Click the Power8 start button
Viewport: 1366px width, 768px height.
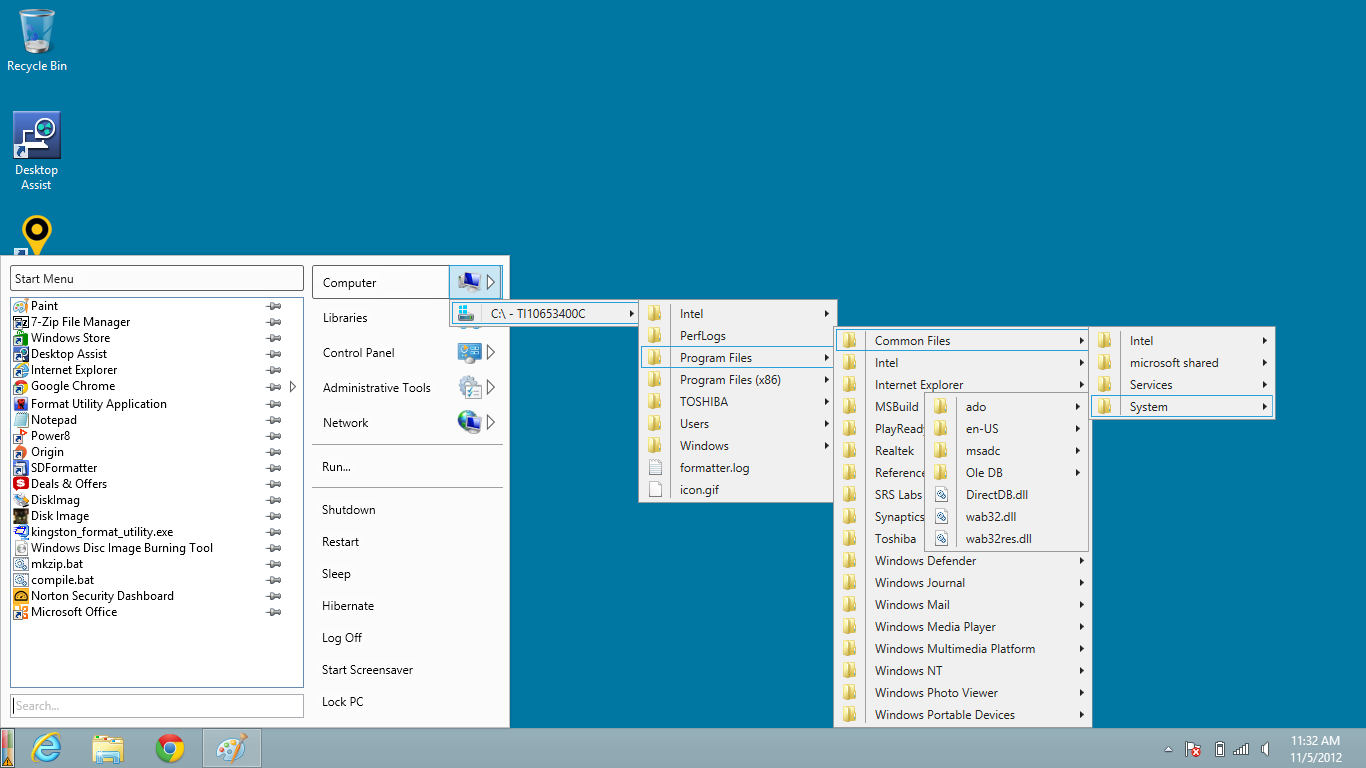10,748
